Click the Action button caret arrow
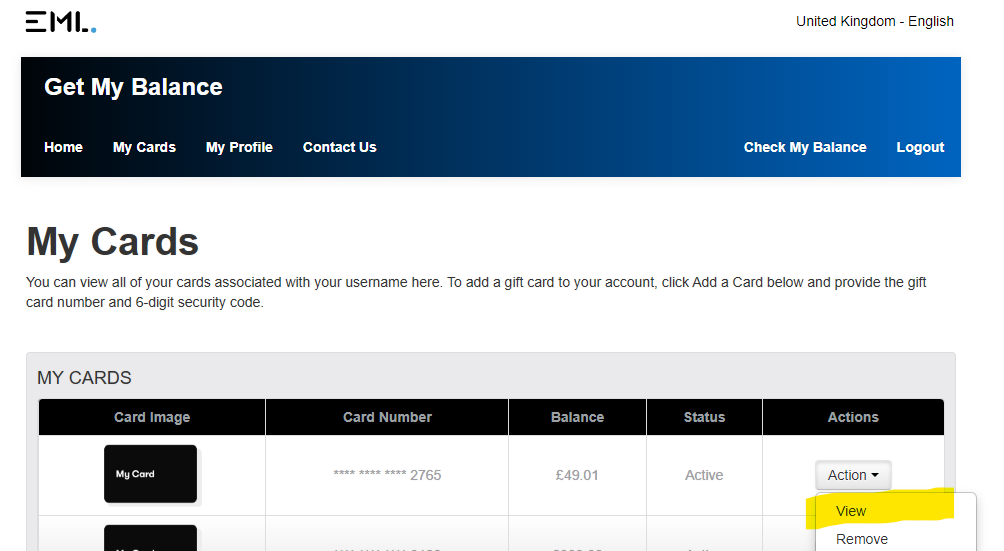The width and height of the screenshot is (1004, 551). click(875, 475)
